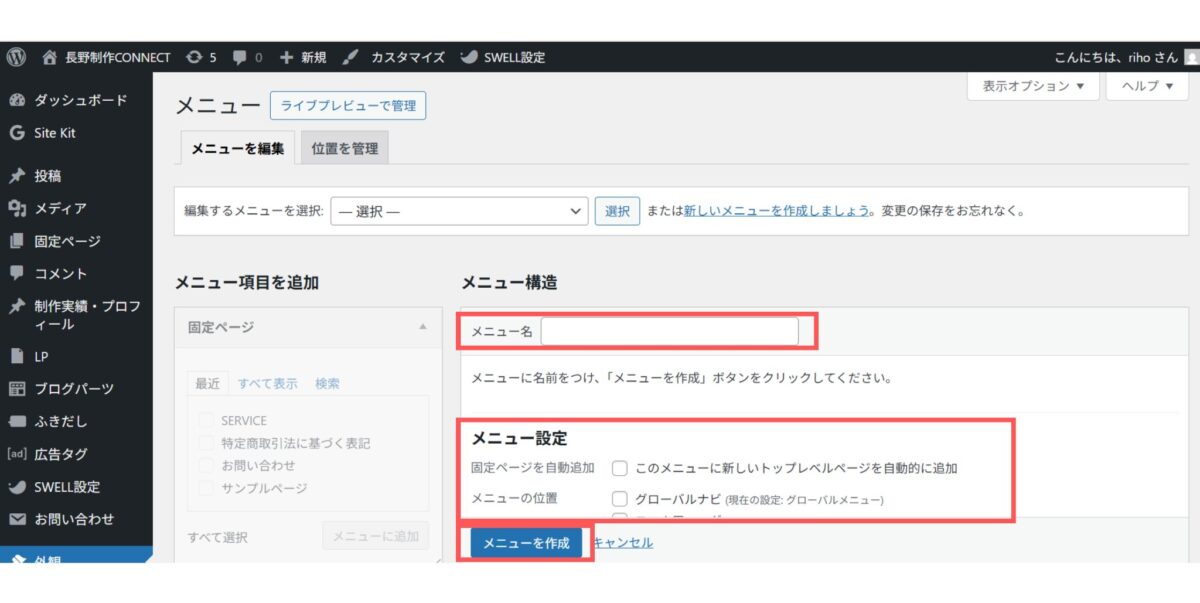Open カスタマイズ via the brush icon
This screenshot has width=1200, height=603.
point(349,57)
